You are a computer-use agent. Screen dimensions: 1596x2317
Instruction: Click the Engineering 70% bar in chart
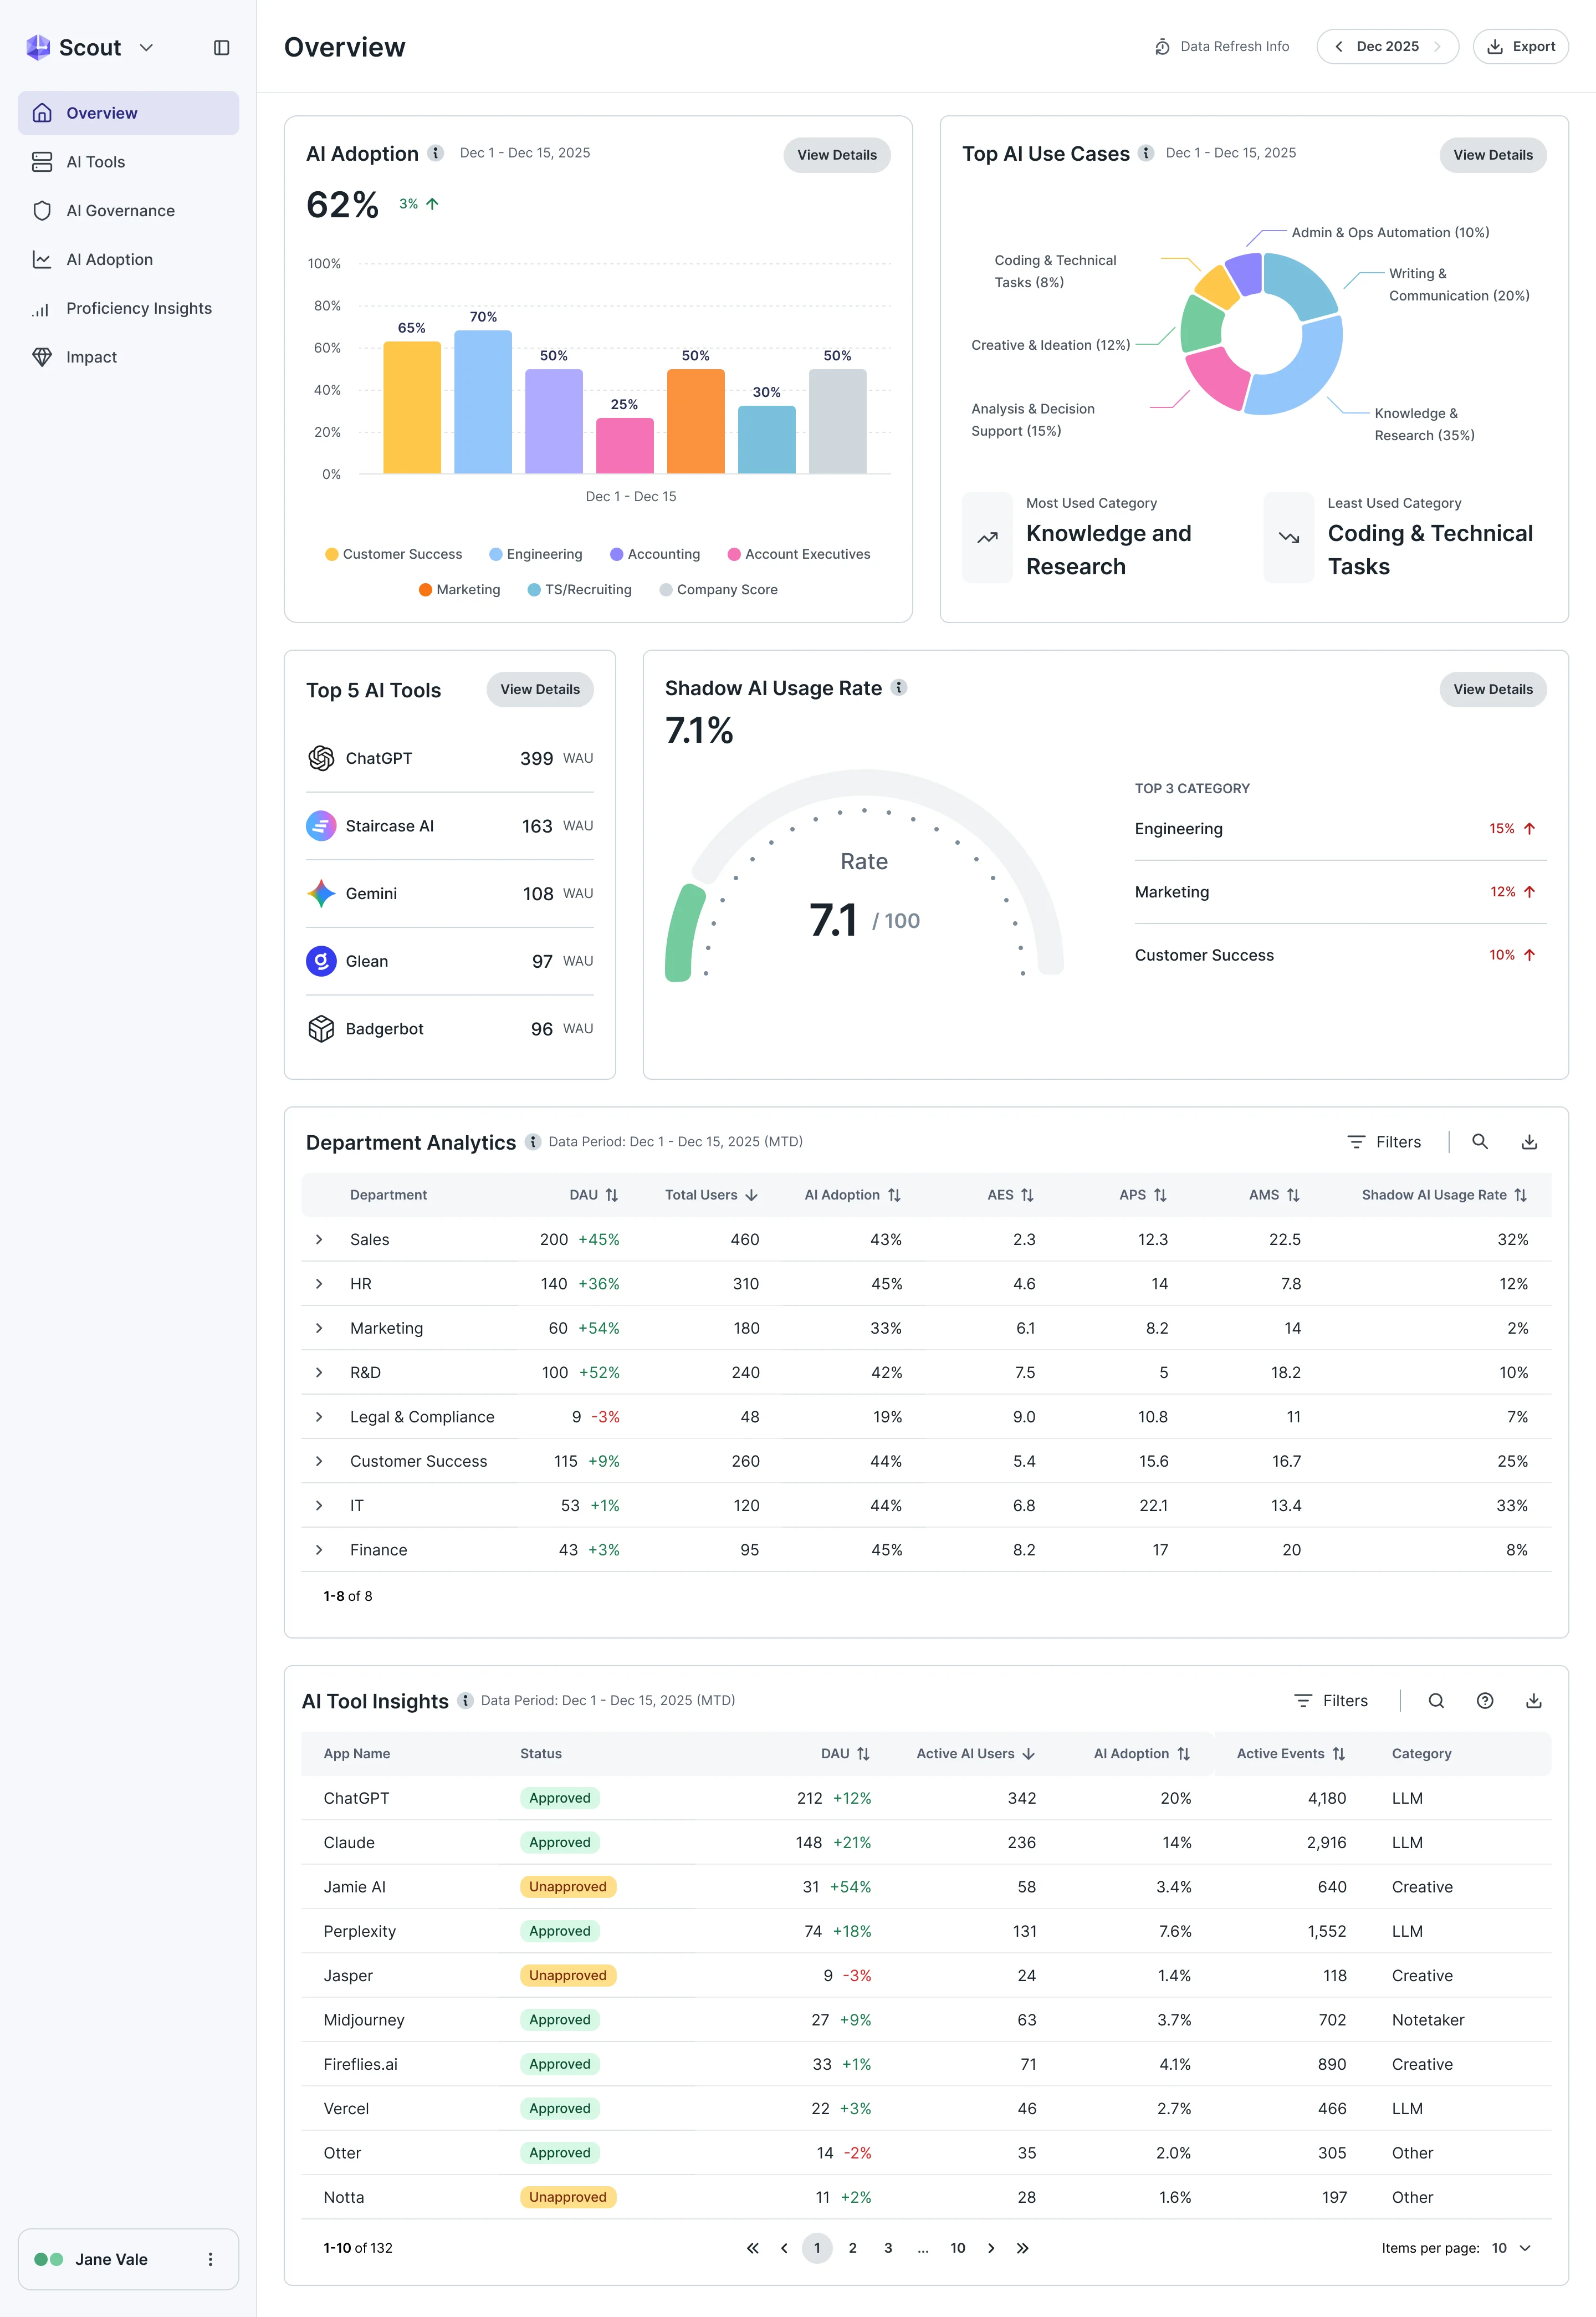pyautogui.click(x=483, y=402)
